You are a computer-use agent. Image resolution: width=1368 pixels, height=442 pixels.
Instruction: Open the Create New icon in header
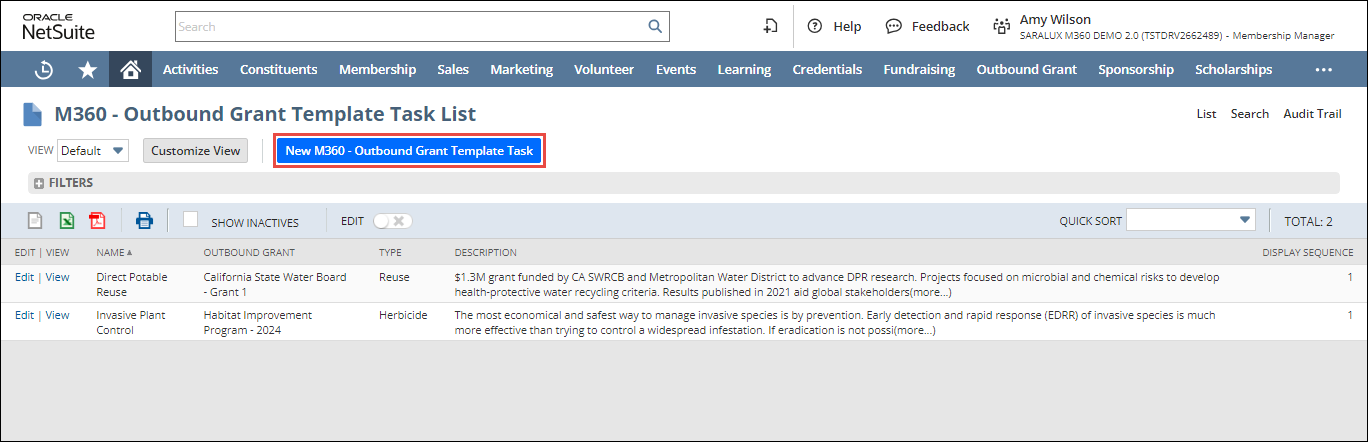[x=770, y=27]
